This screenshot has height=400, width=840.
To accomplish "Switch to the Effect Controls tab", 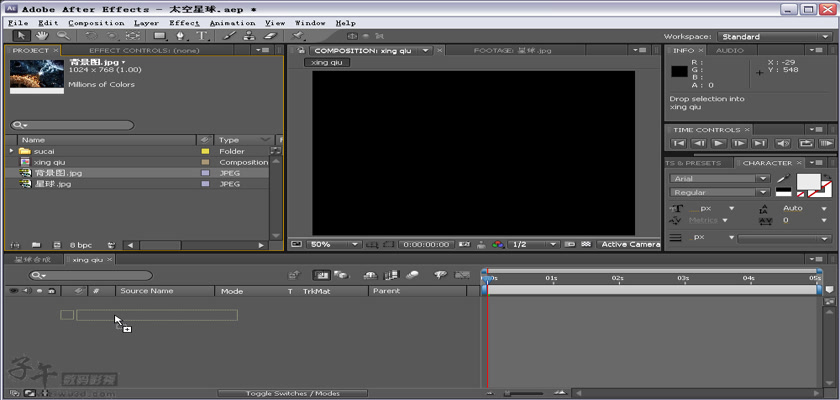I will pyautogui.click(x=144, y=50).
